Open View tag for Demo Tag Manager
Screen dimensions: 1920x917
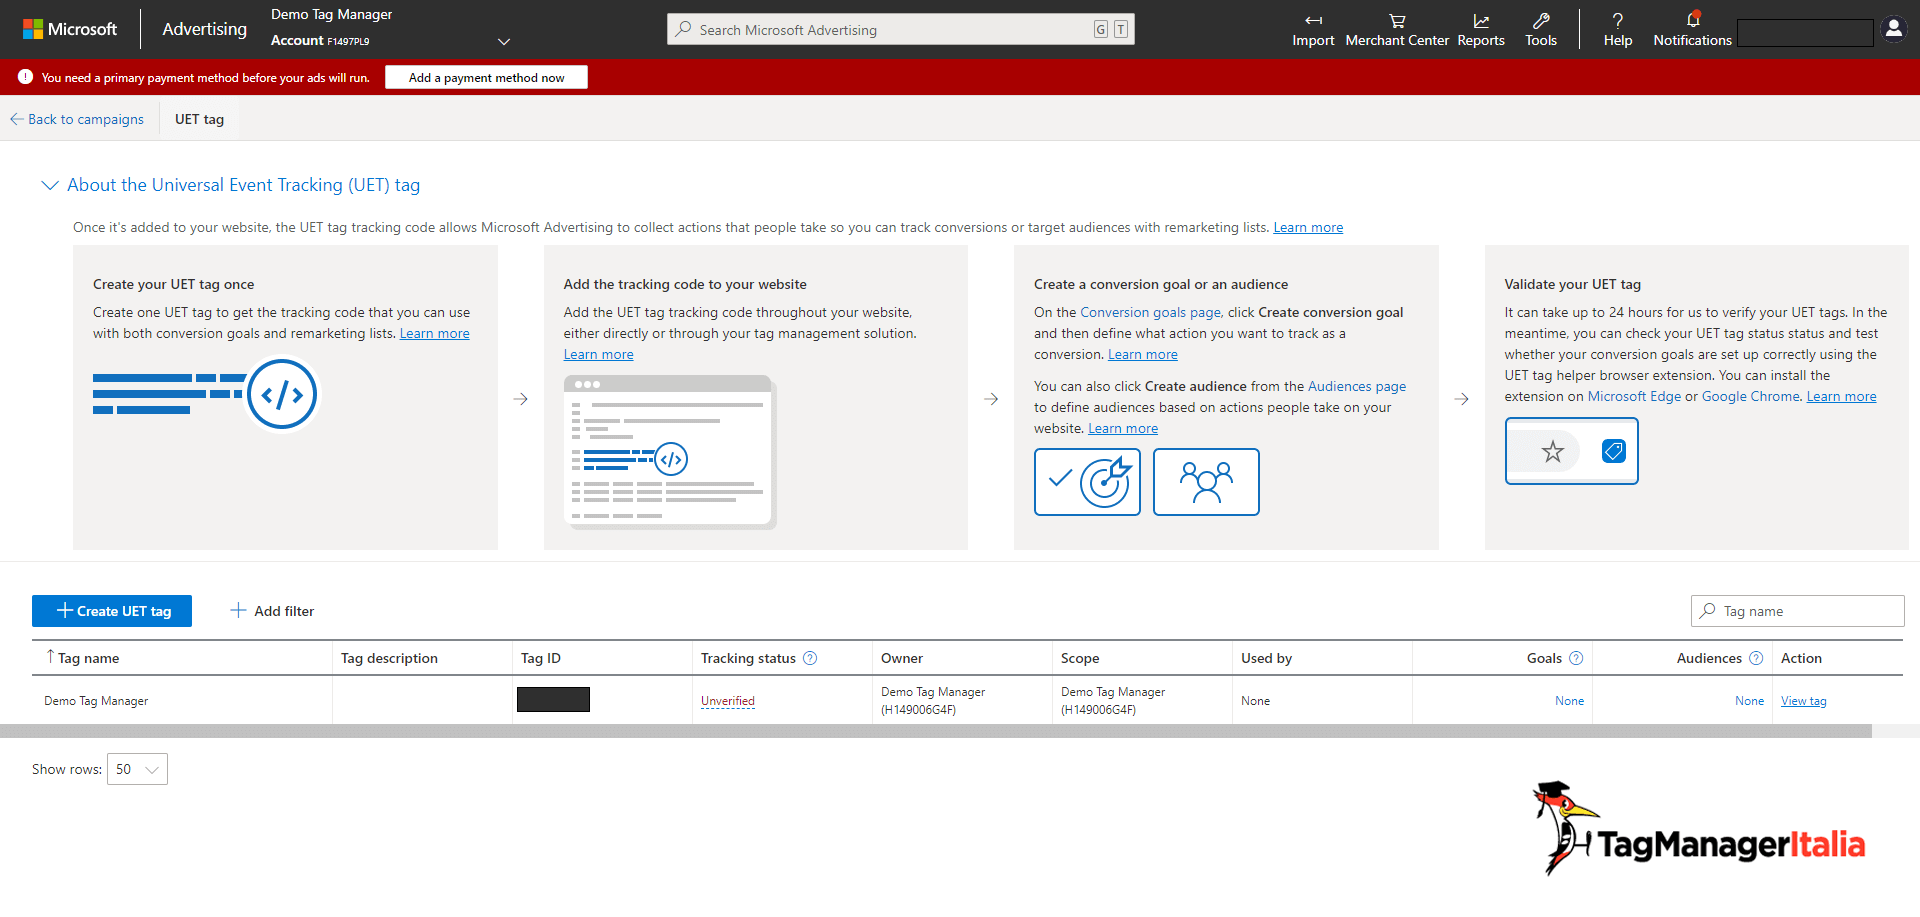(1803, 701)
